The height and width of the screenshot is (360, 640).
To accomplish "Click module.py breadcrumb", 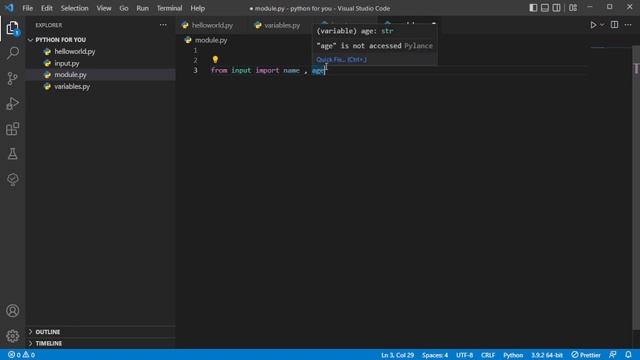I will click(206, 40).
